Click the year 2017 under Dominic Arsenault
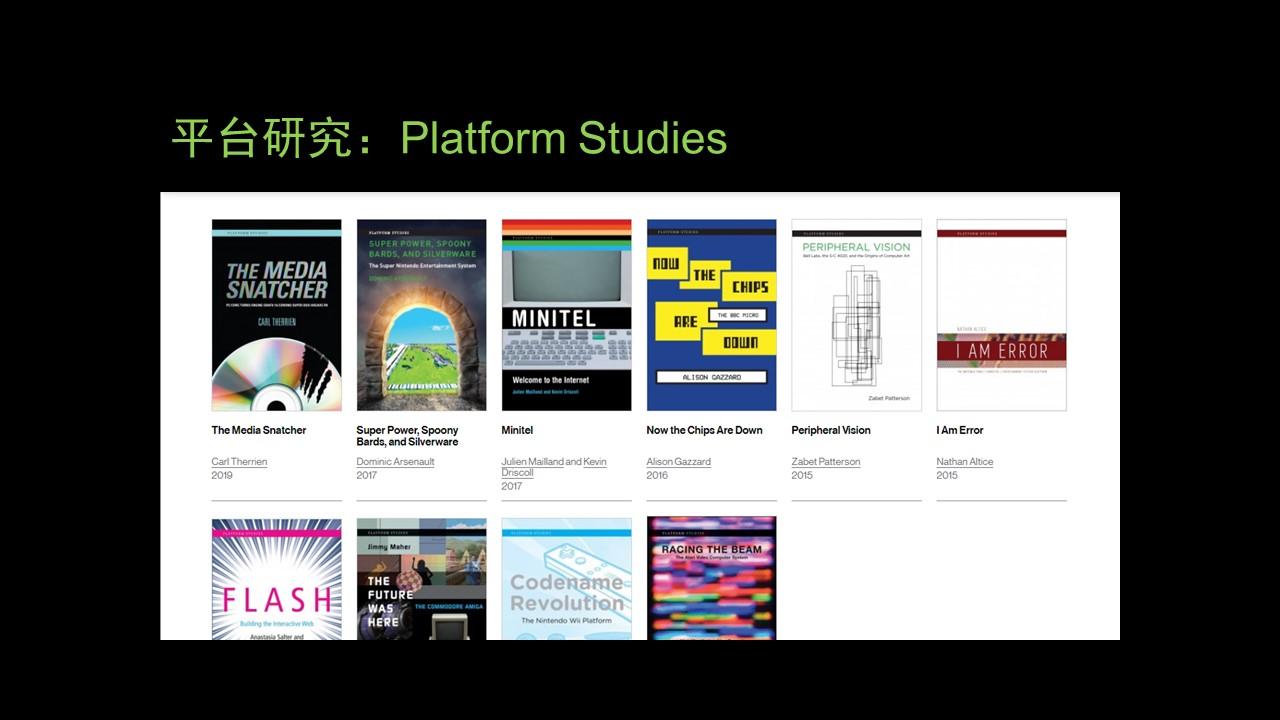 (x=367, y=475)
